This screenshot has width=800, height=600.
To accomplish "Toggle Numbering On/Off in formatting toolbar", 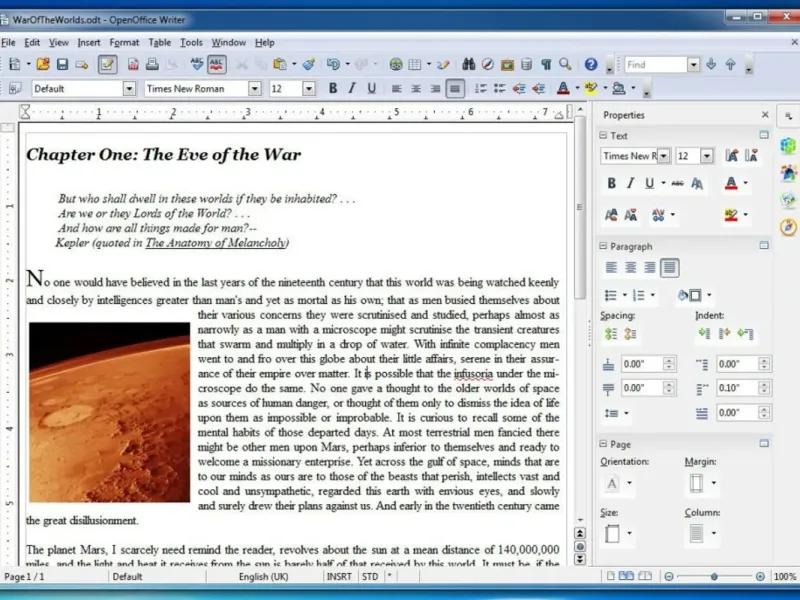I will pos(480,89).
